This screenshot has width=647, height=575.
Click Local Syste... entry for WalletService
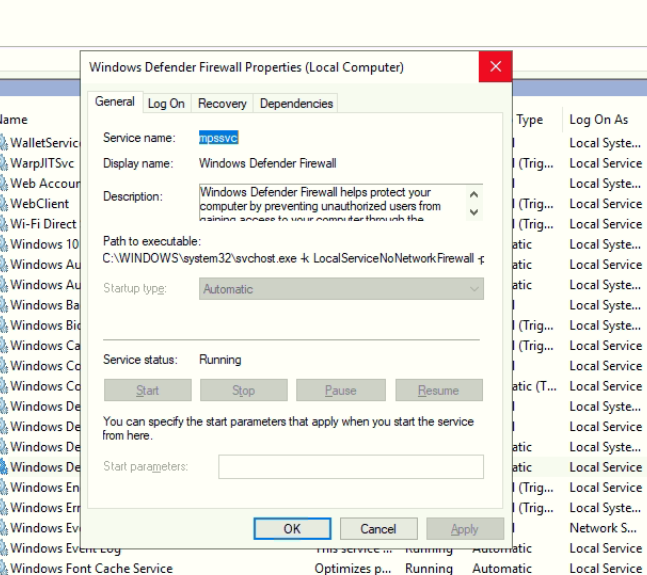[605, 143]
